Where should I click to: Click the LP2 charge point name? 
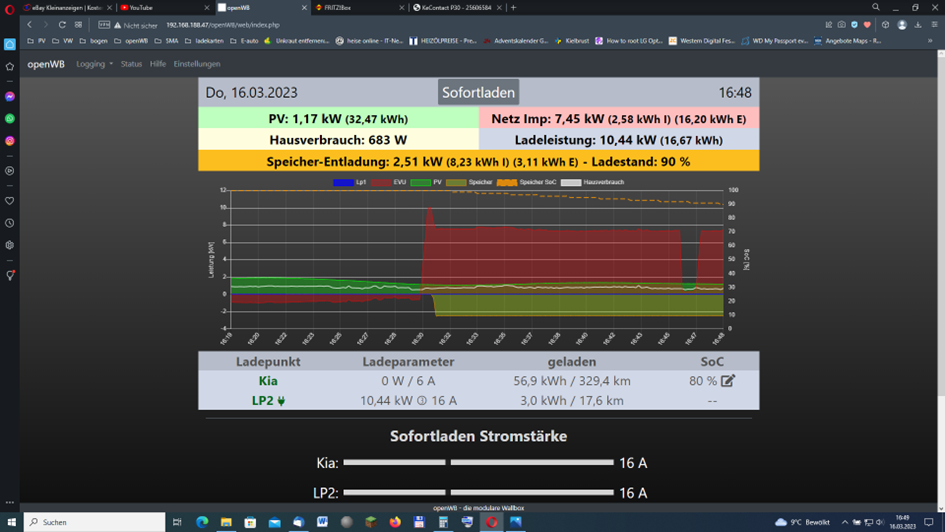click(268, 401)
